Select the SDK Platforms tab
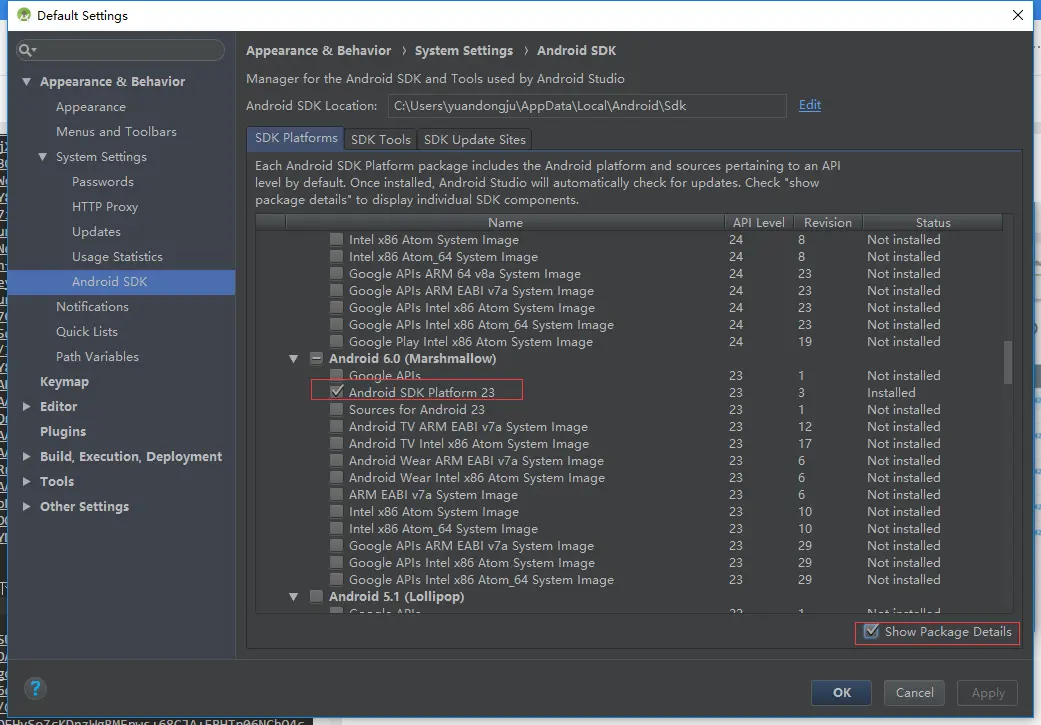This screenshot has width=1041, height=725. pyautogui.click(x=296, y=138)
